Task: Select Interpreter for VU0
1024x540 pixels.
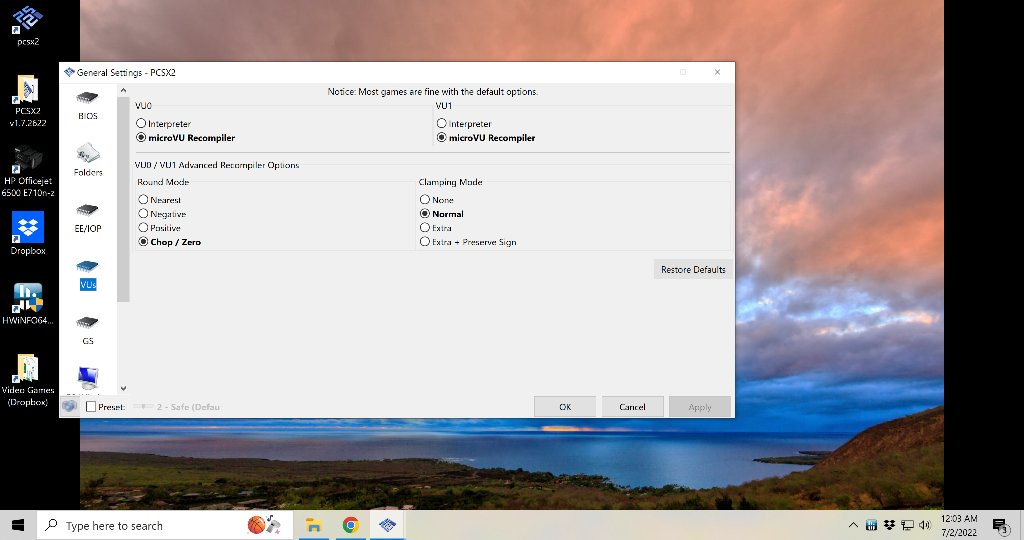Action: click(x=163, y=123)
